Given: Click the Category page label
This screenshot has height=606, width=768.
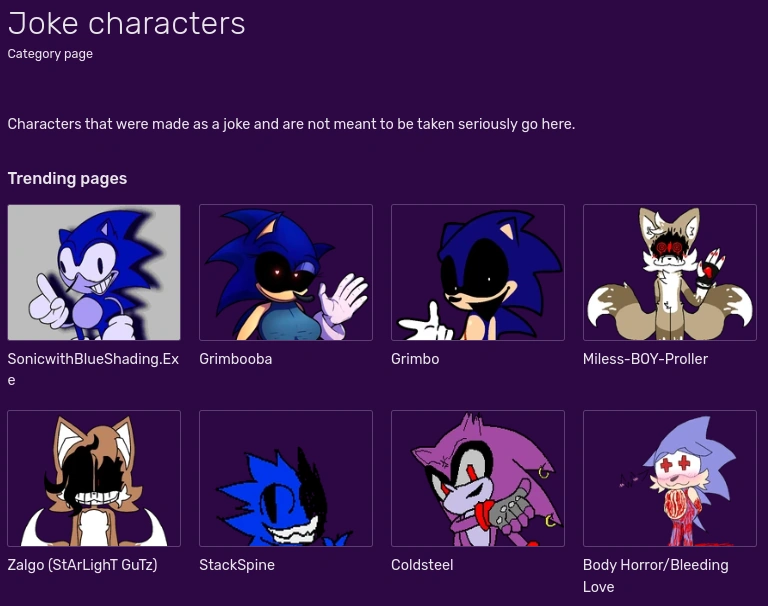Looking at the screenshot, I should 50,54.
